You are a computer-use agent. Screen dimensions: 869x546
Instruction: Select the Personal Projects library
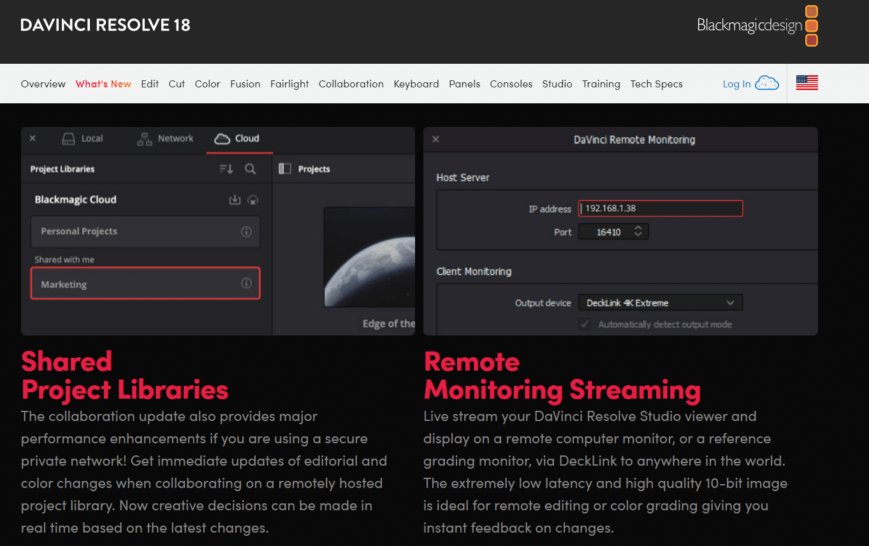tap(145, 231)
